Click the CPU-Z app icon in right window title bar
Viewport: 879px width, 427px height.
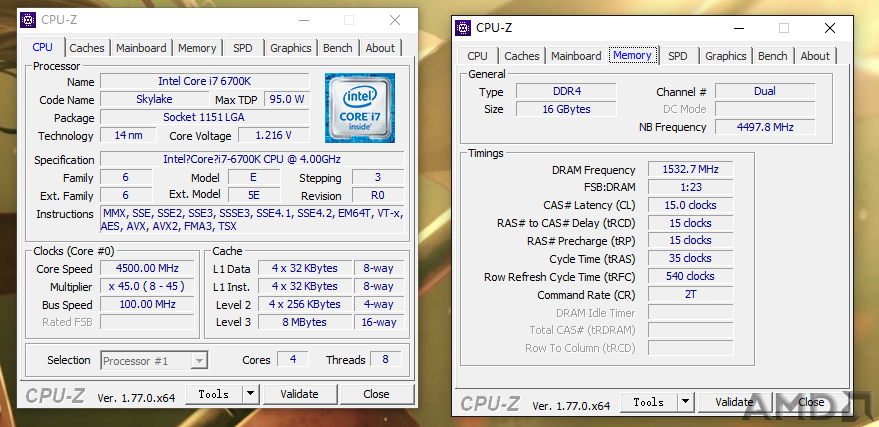463,28
